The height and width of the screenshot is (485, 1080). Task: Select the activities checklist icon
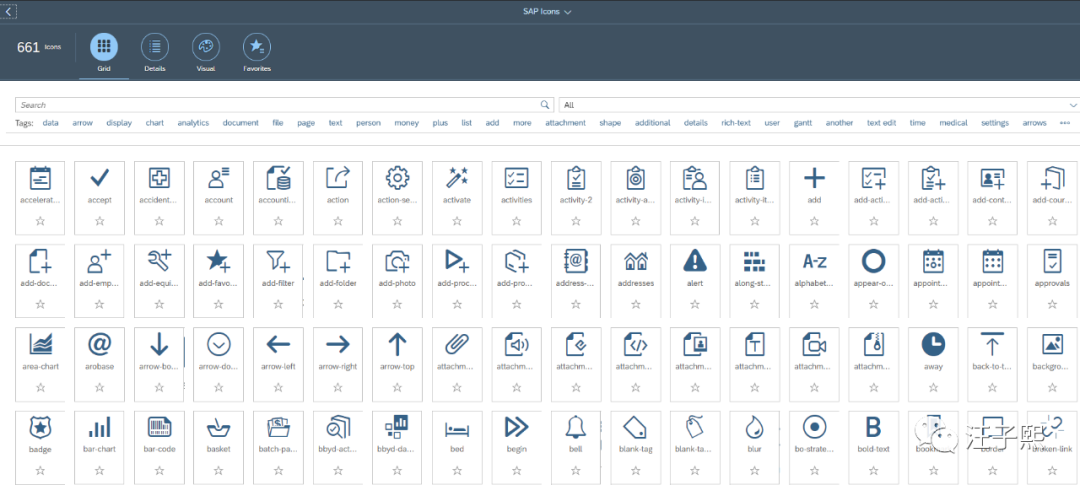517,178
